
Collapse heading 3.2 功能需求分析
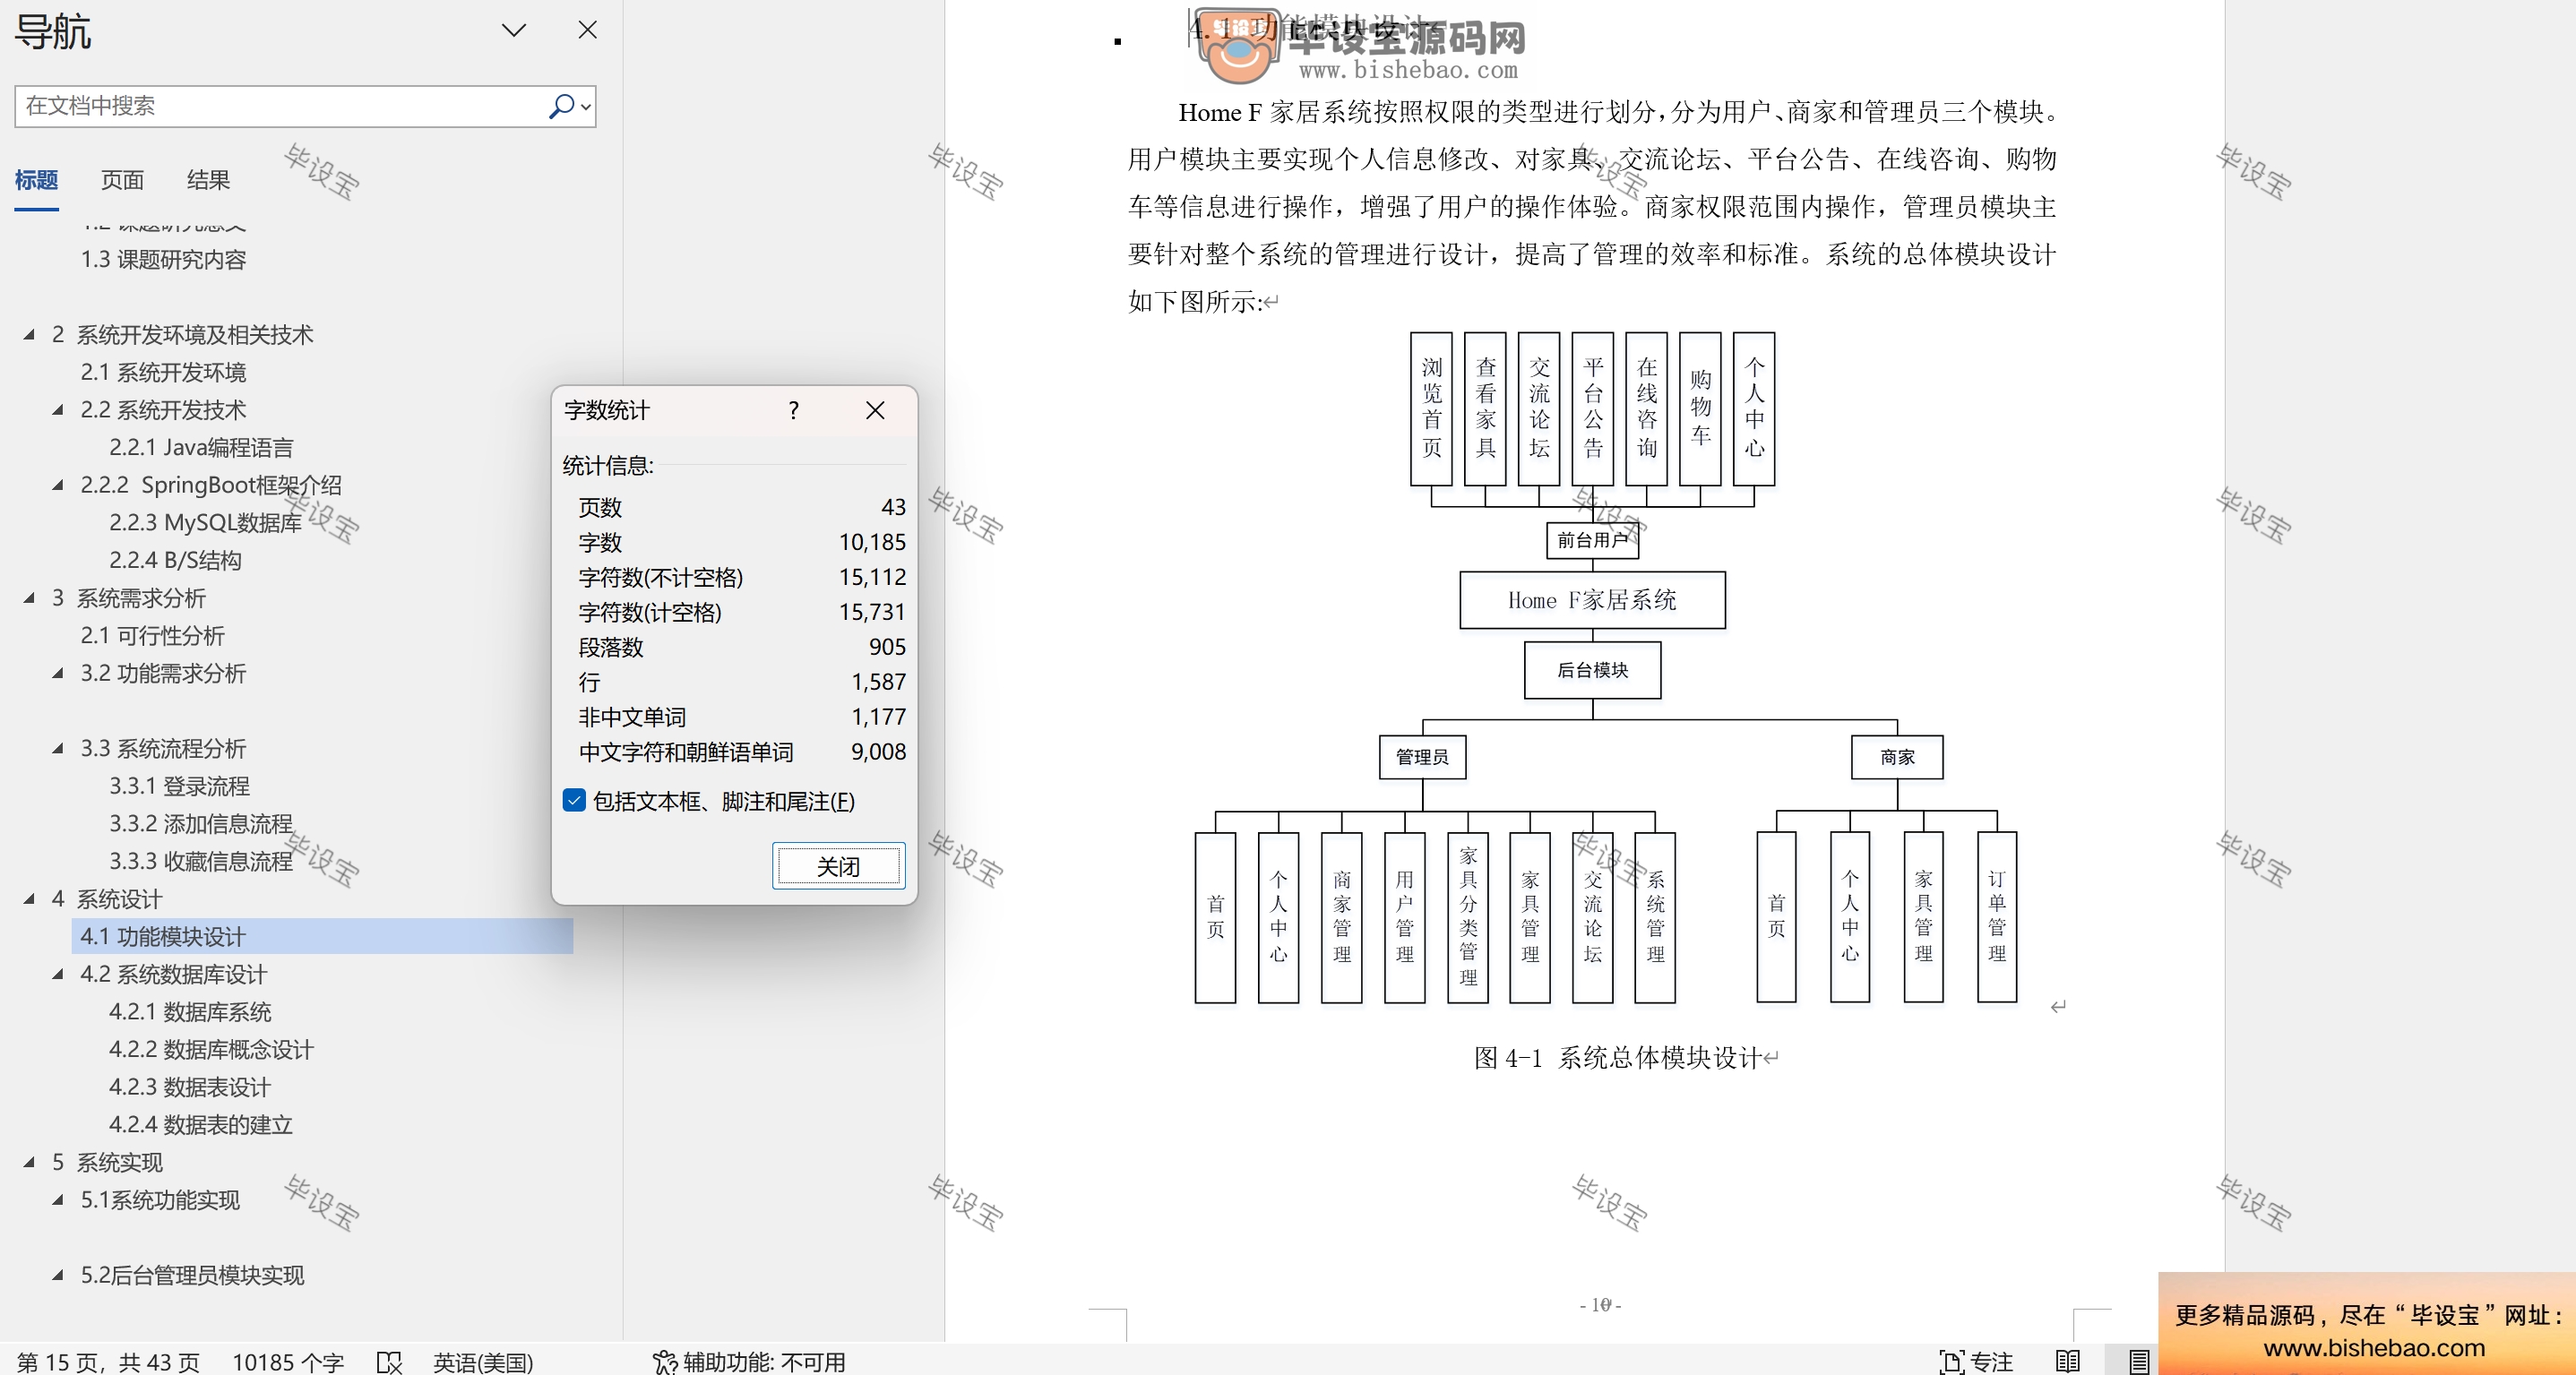(58, 673)
